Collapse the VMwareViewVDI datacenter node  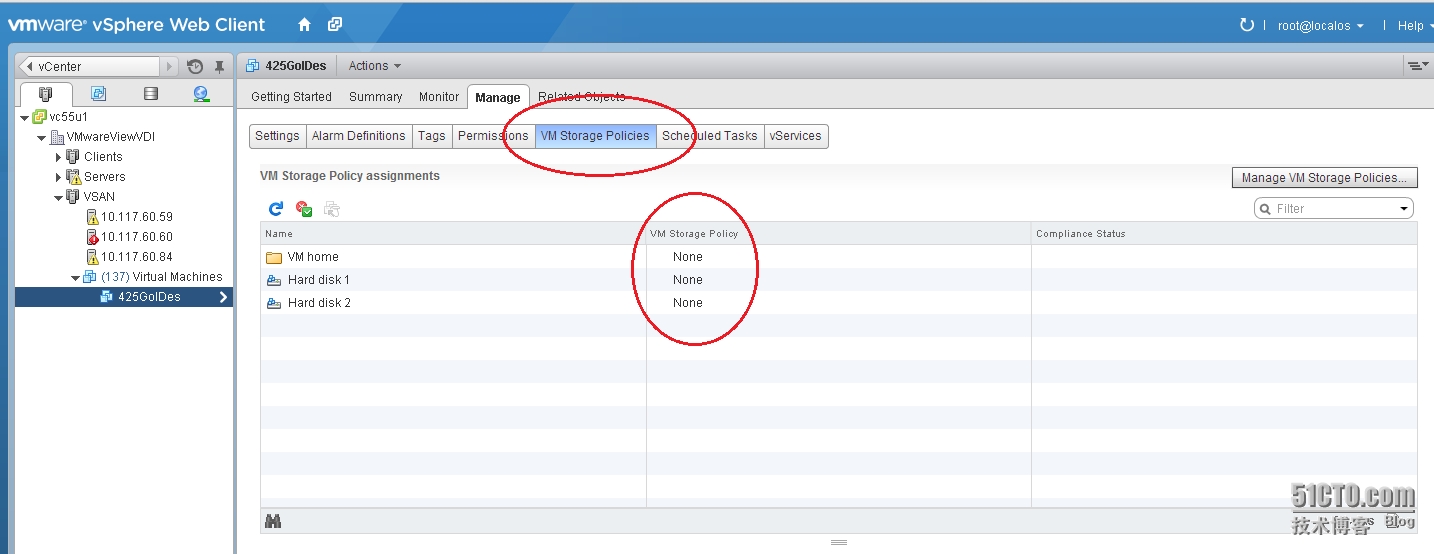pos(42,137)
